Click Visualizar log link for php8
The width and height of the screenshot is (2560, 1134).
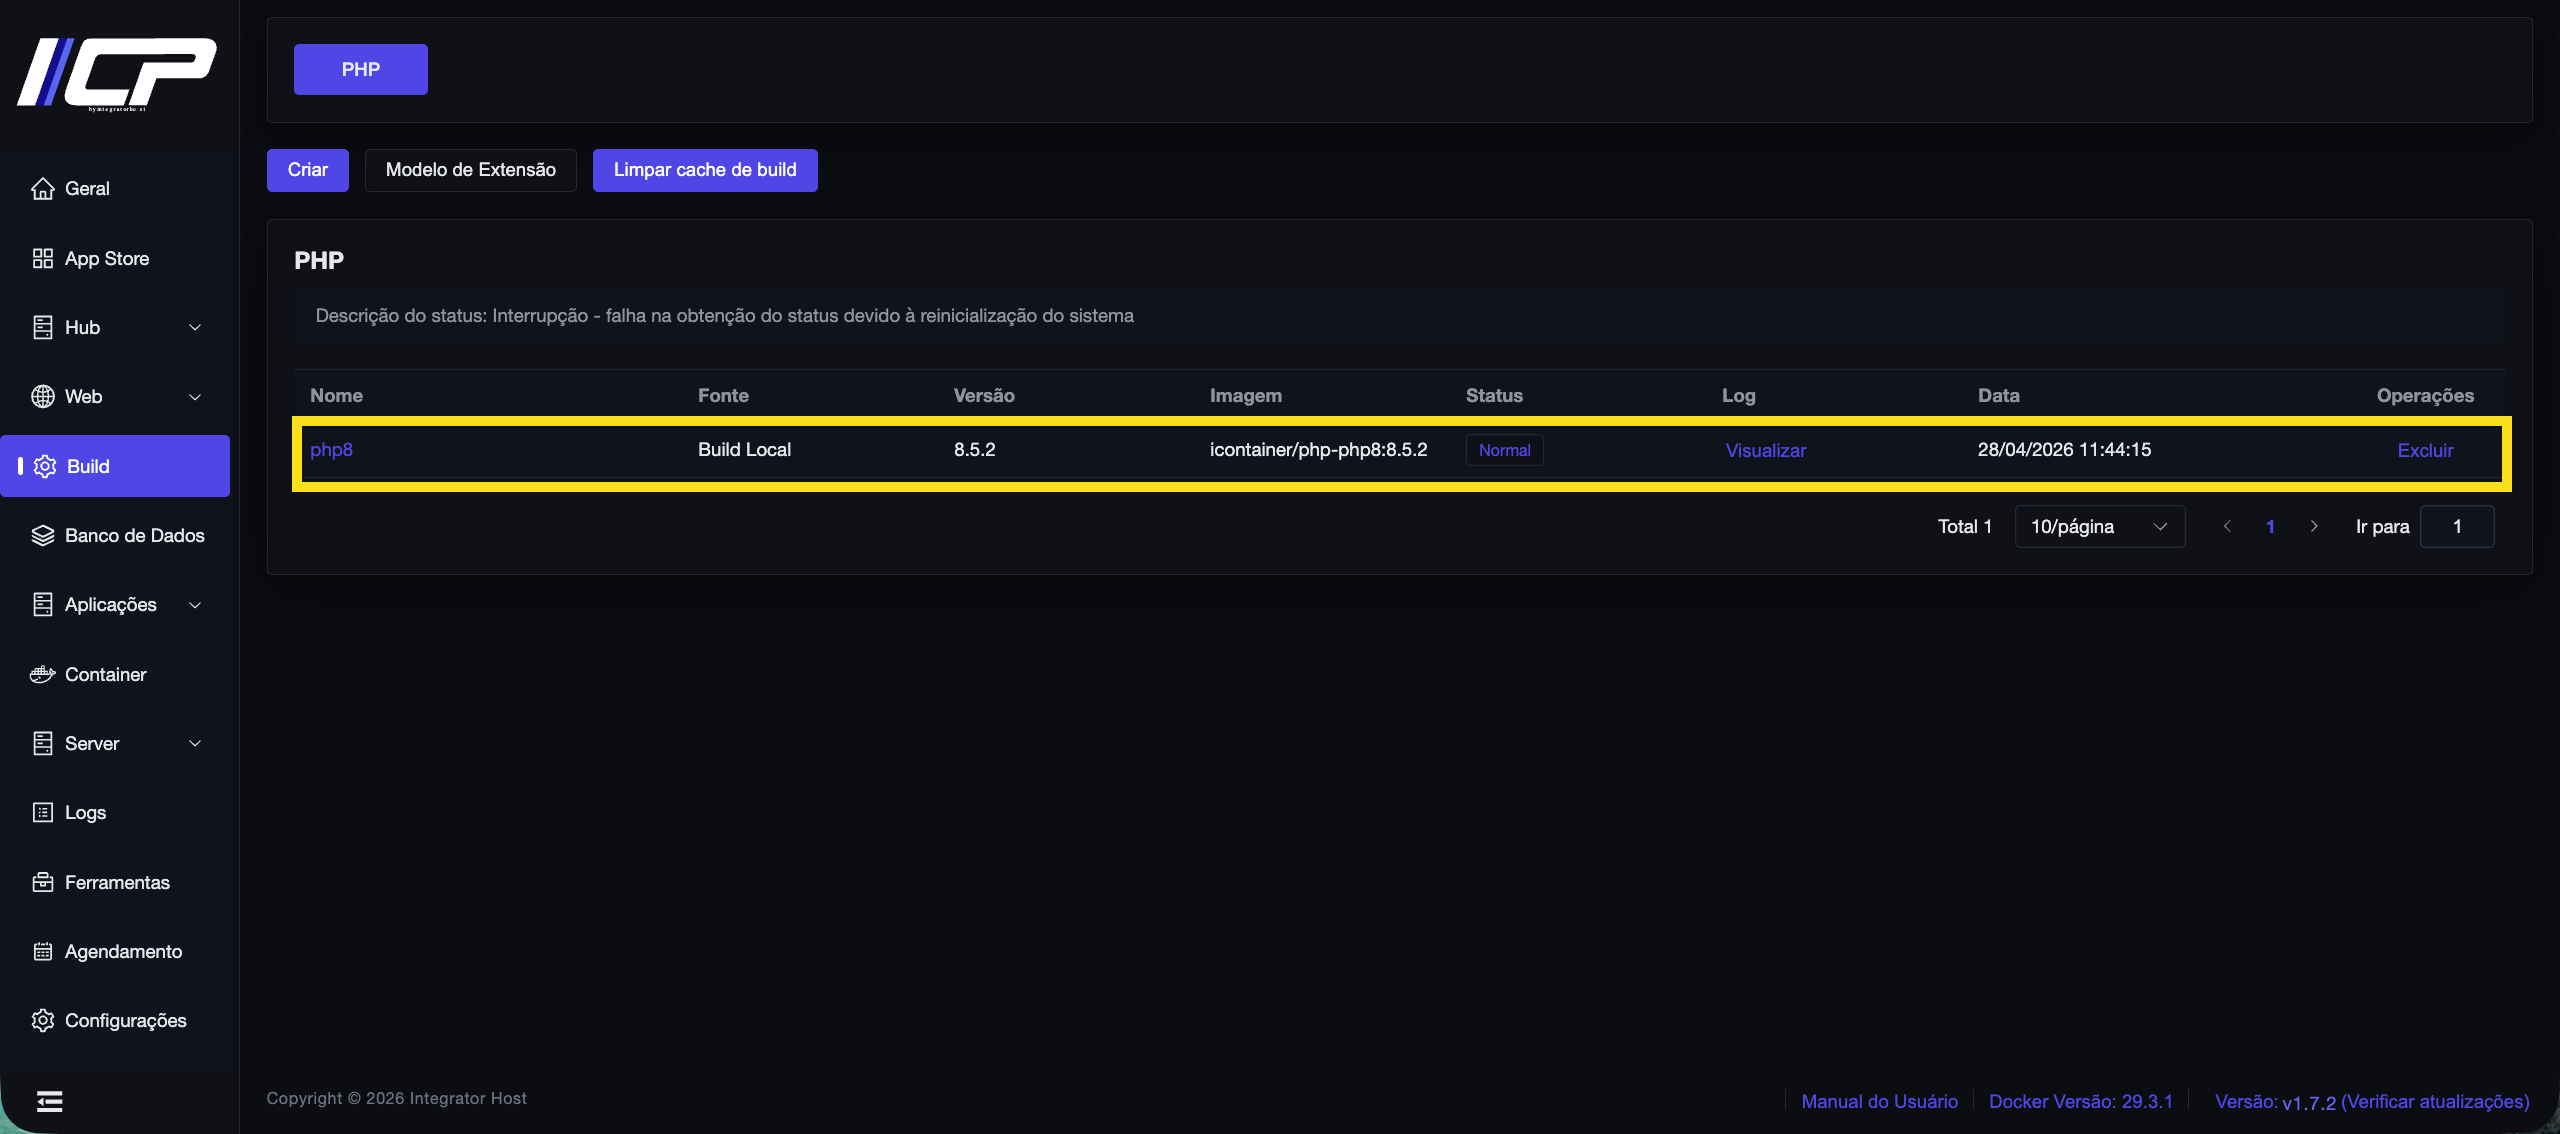1766,450
